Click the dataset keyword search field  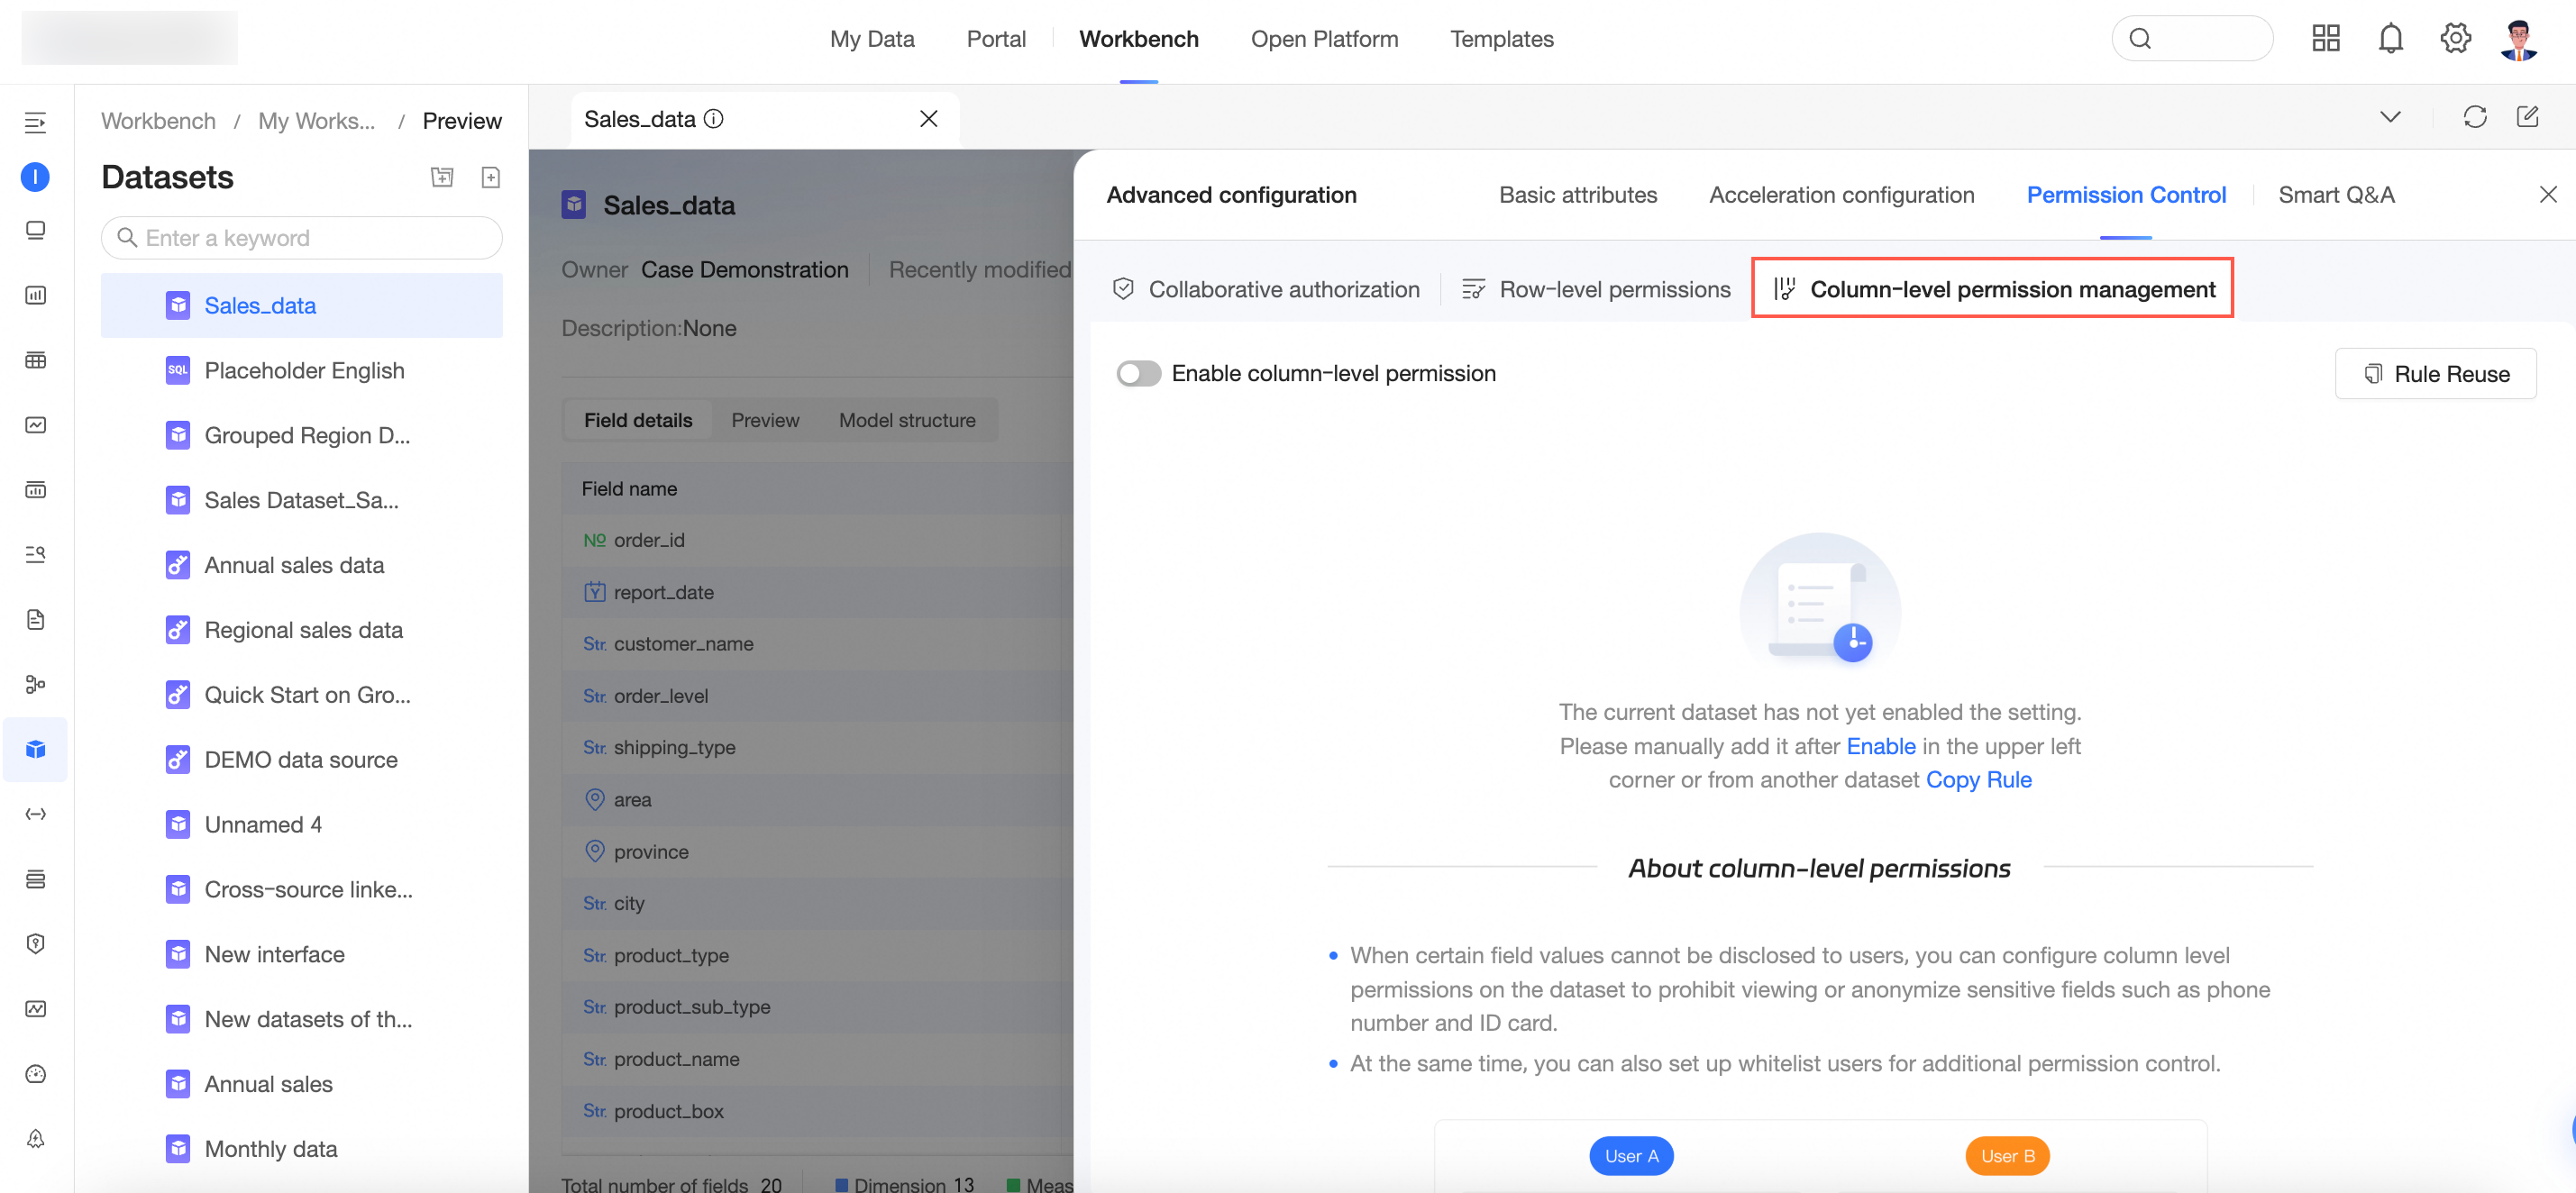point(302,238)
